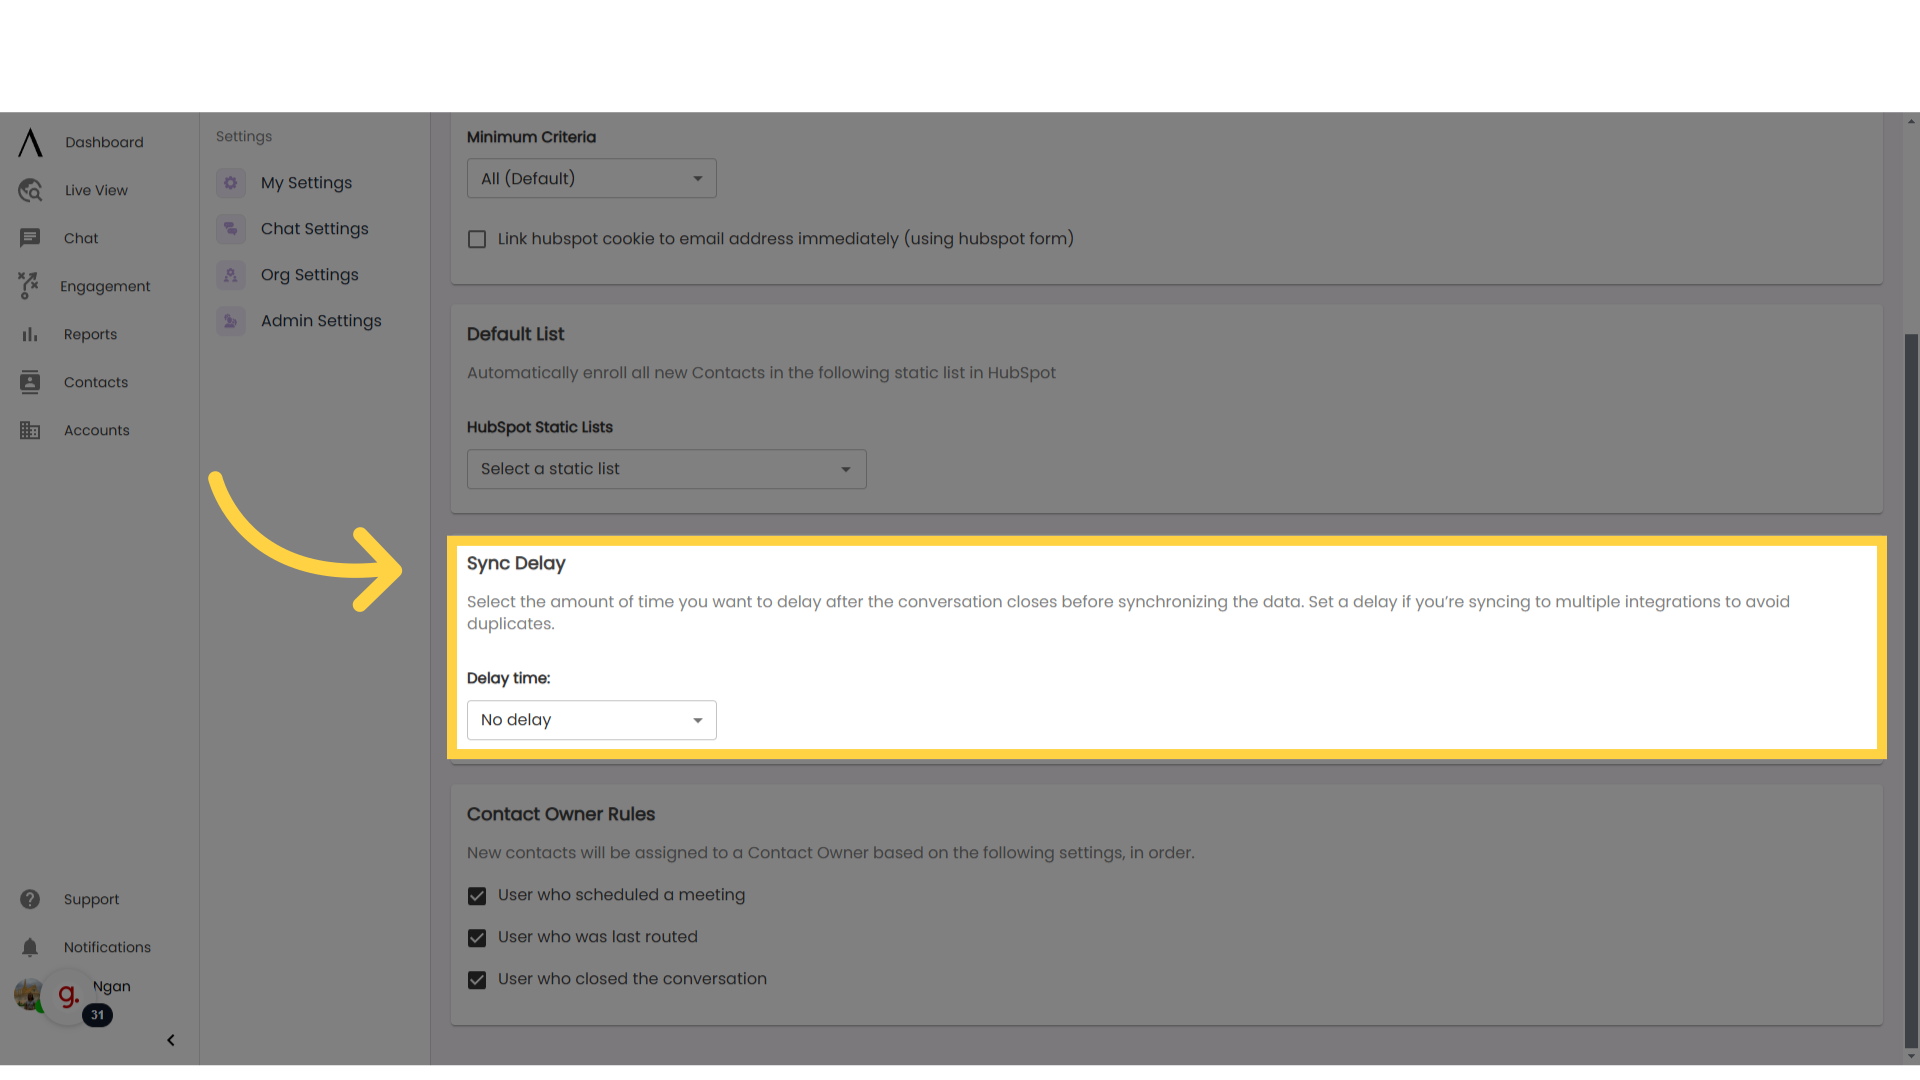Select Admin Settings option
The height and width of the screenshot is (1080, 1920).
(320, 320)
